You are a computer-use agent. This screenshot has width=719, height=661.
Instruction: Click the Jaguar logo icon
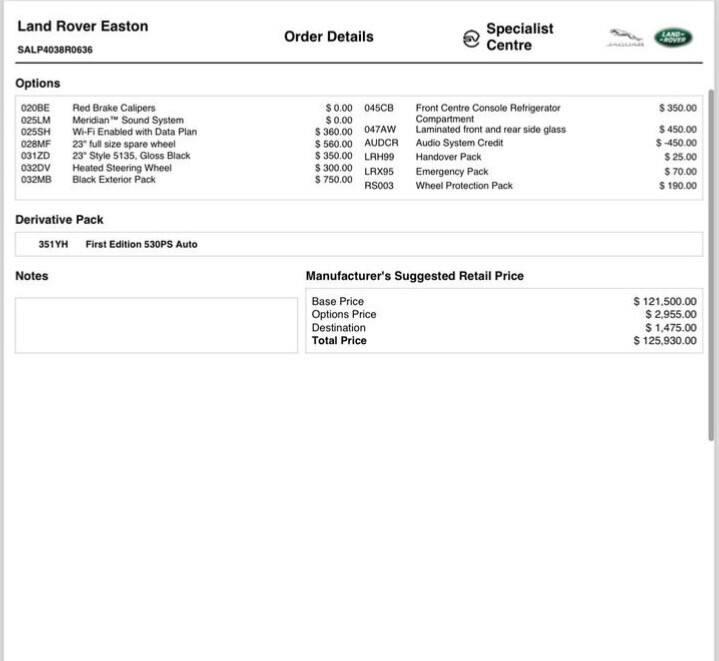[x=625, y=38]
